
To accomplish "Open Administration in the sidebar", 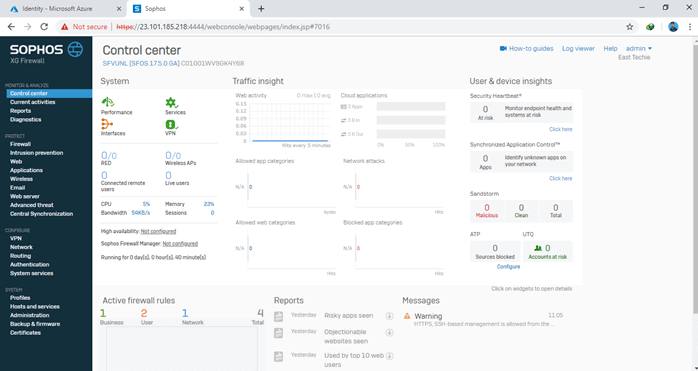I will pos(29,315).
